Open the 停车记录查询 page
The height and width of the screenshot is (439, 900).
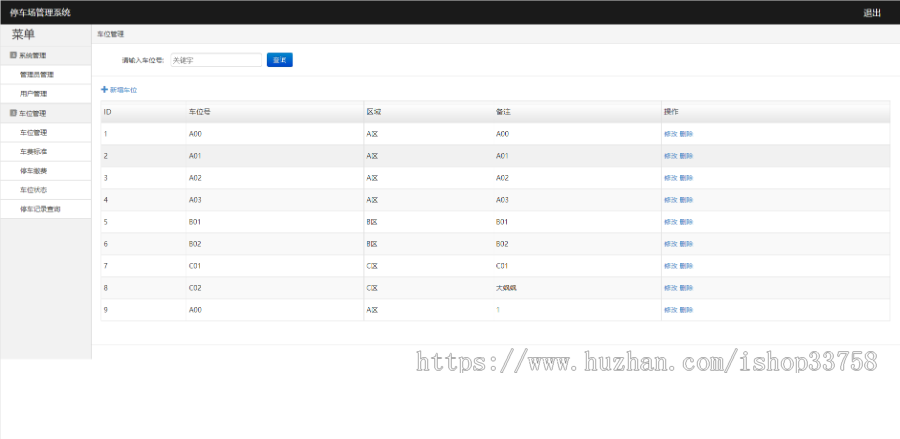[x=45, y=209]
